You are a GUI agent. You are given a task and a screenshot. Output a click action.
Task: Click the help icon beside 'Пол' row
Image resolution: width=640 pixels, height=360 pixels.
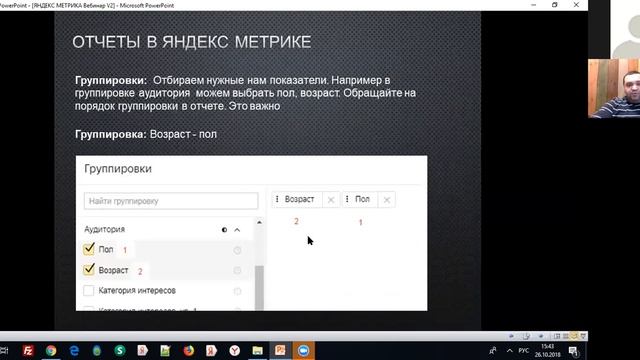[237, 250]
